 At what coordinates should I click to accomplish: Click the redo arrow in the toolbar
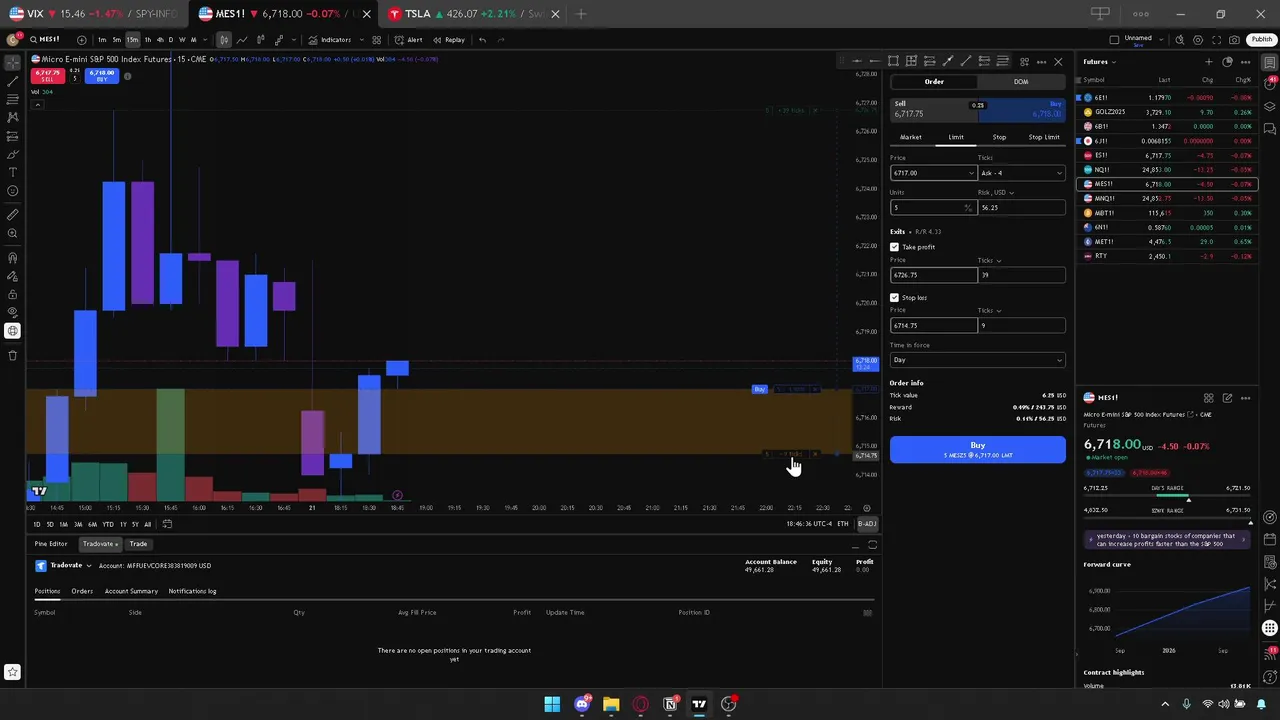(x=501, y=40)
